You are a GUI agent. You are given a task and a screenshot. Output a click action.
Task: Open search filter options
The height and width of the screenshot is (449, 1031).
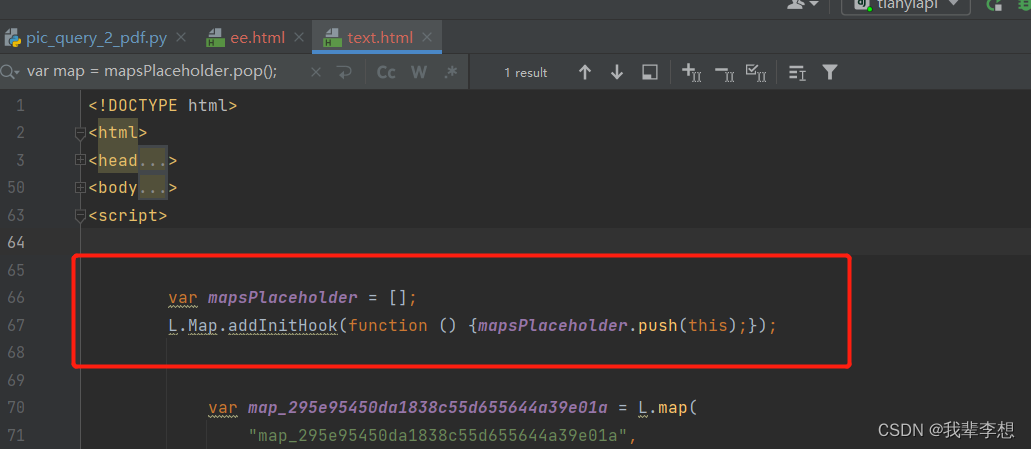(830, 72)
